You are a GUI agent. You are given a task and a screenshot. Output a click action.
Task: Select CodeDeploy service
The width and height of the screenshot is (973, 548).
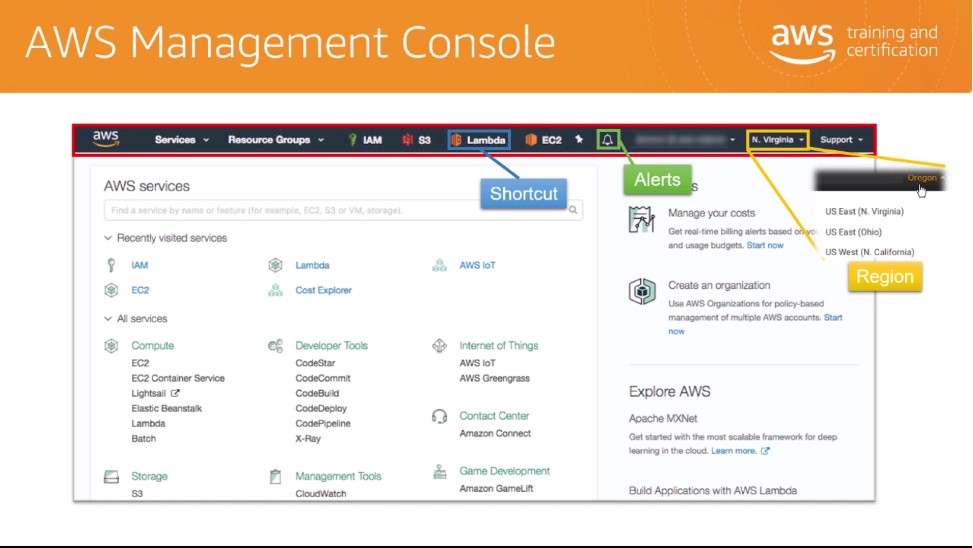(x=321, y=408)
